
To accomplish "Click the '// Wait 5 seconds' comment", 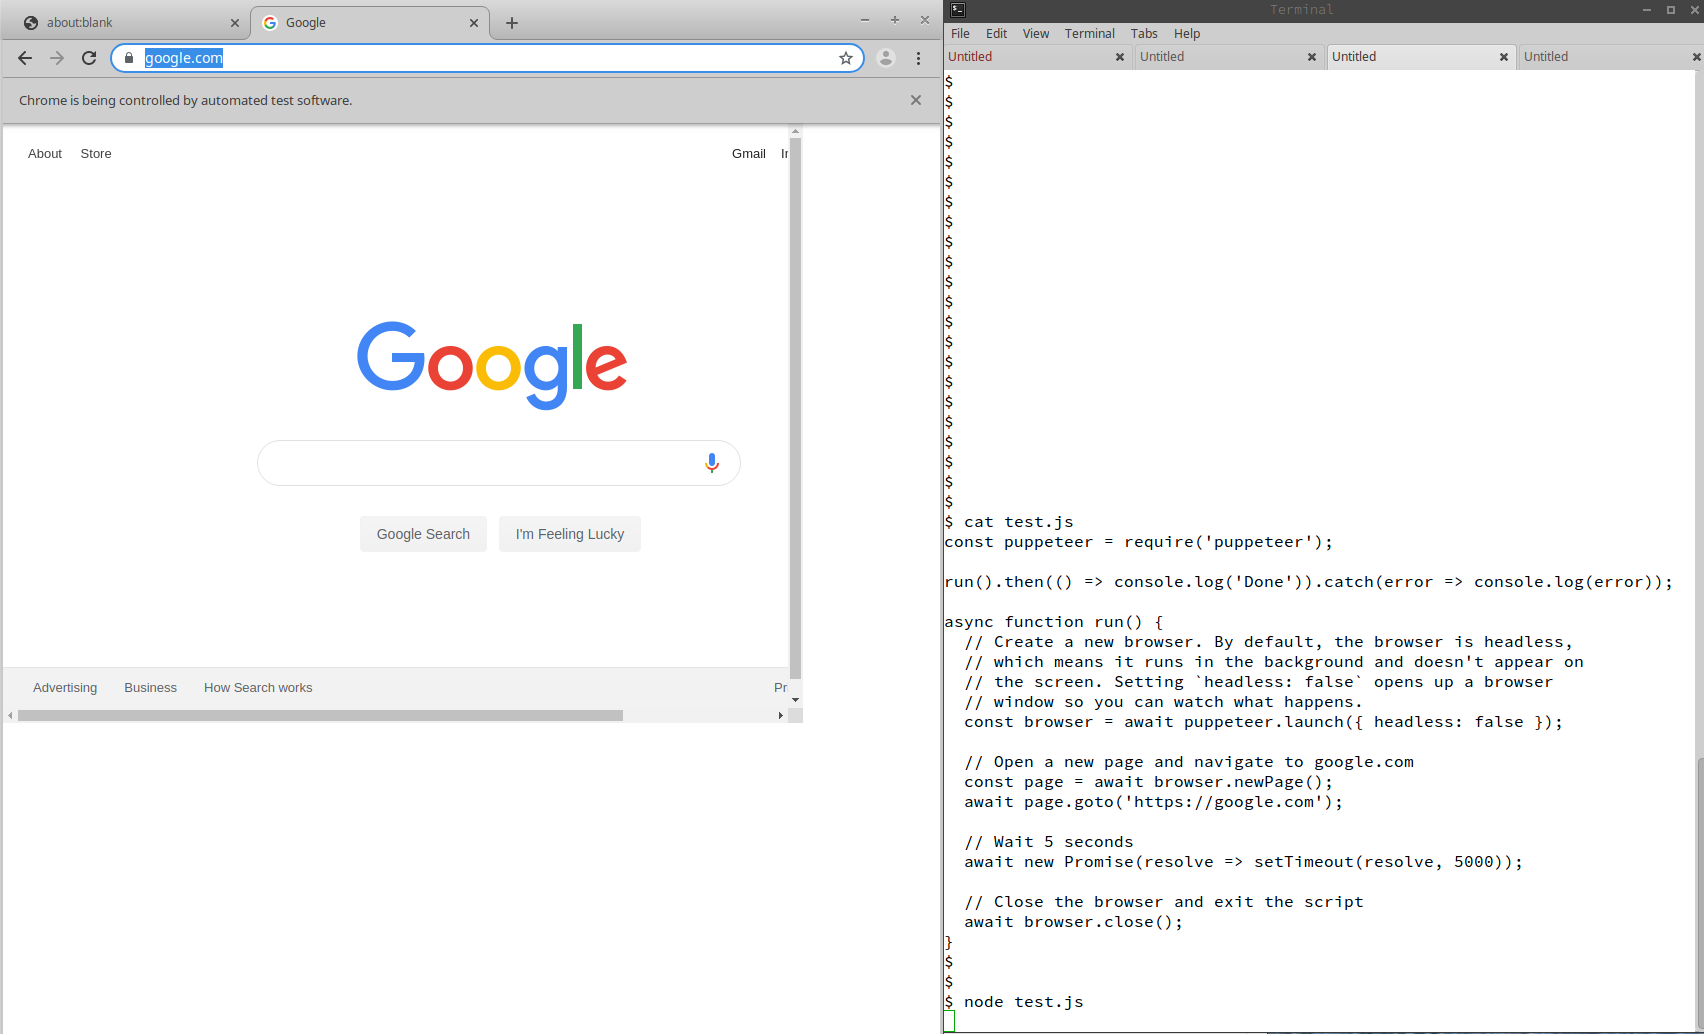I will pyautogui.click(x=1049, y=842).
